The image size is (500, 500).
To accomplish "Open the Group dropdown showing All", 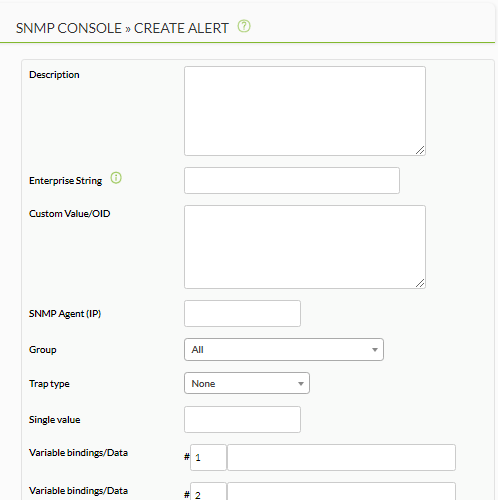I will pyautogui.click(x=284, y=349).
